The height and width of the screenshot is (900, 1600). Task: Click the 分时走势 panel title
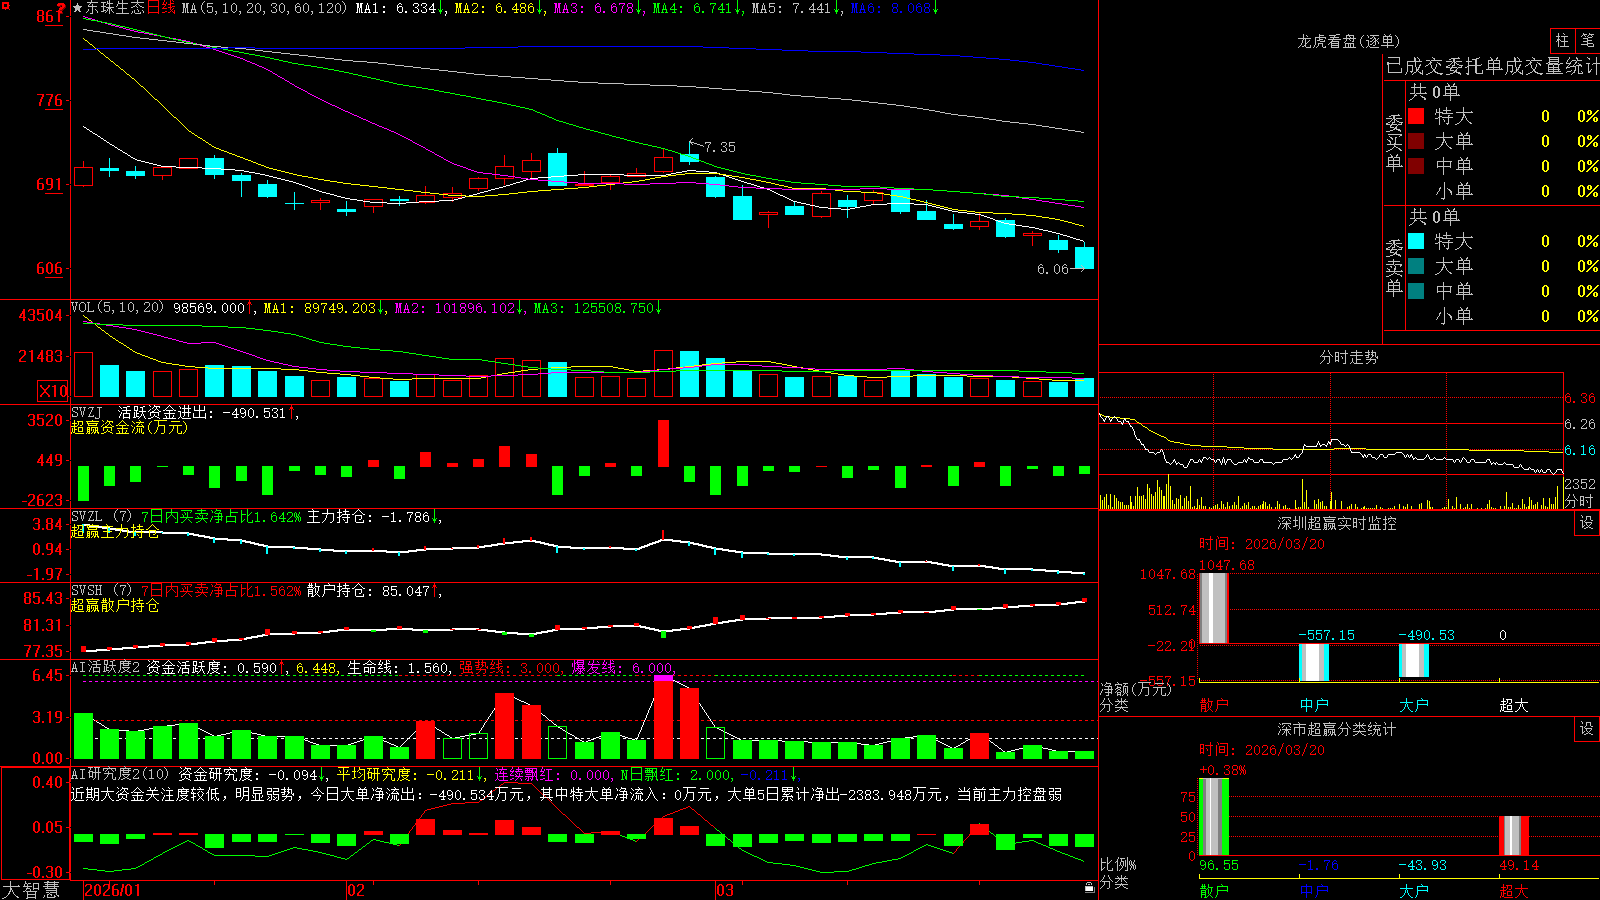pyautogui.click(x=1348, y=357)
